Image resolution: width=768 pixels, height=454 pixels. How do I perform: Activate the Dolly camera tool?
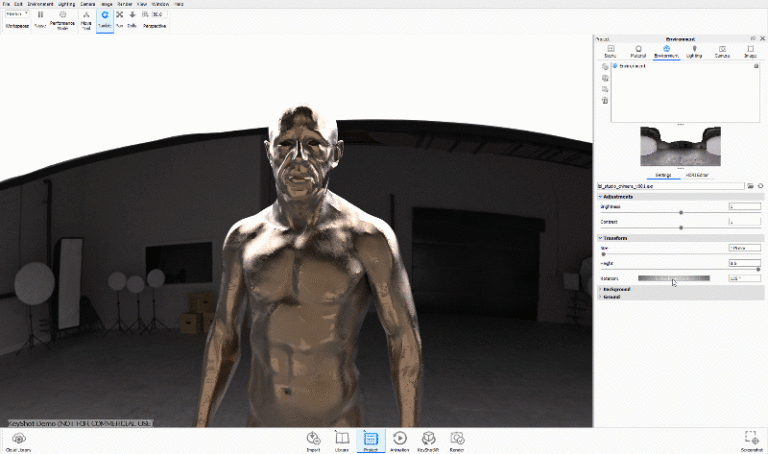[x=132, y=20]
